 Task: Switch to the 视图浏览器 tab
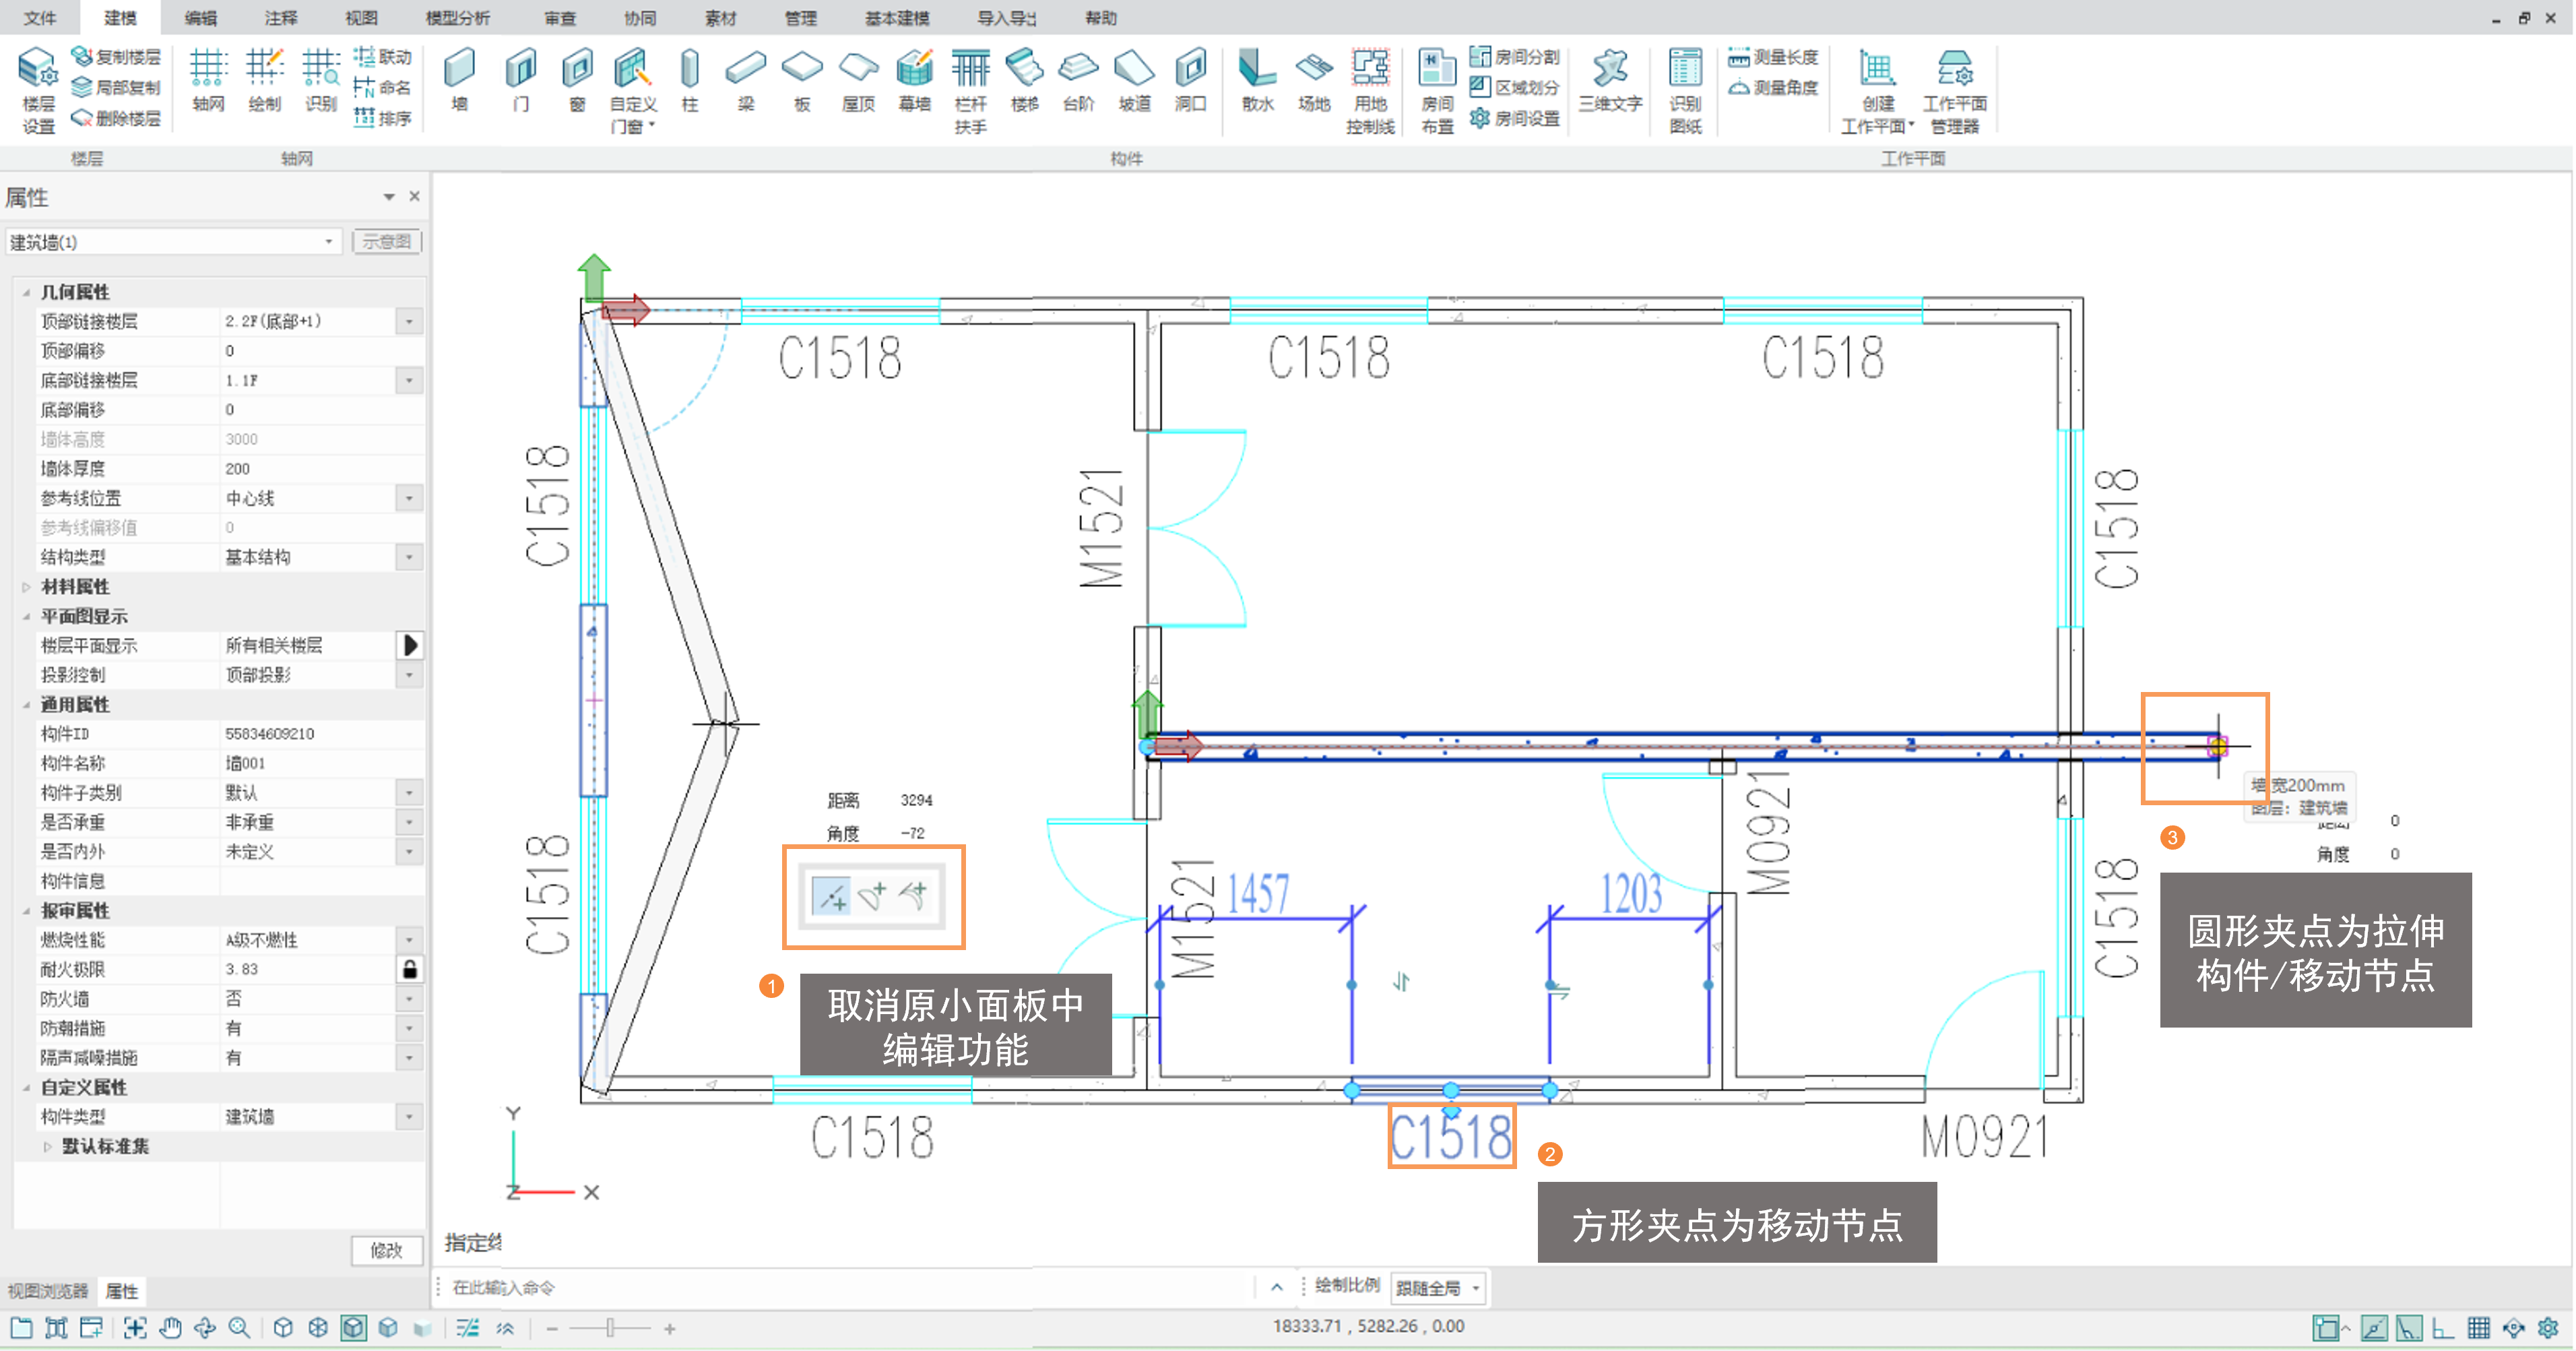47,1291
